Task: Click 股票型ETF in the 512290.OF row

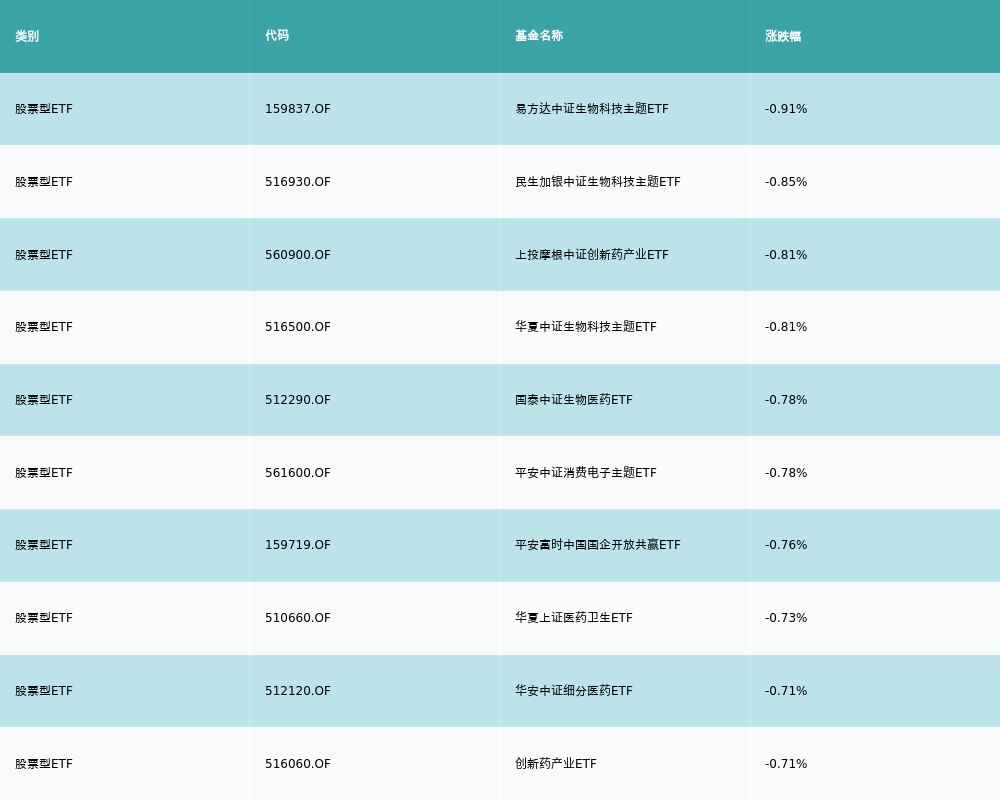Action: (44, 400)
